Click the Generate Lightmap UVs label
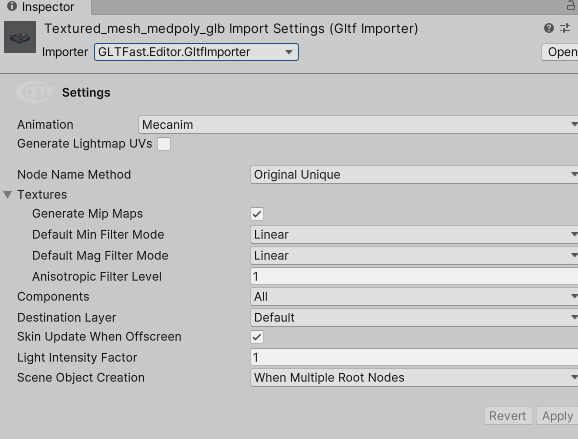 click(84, 143)
